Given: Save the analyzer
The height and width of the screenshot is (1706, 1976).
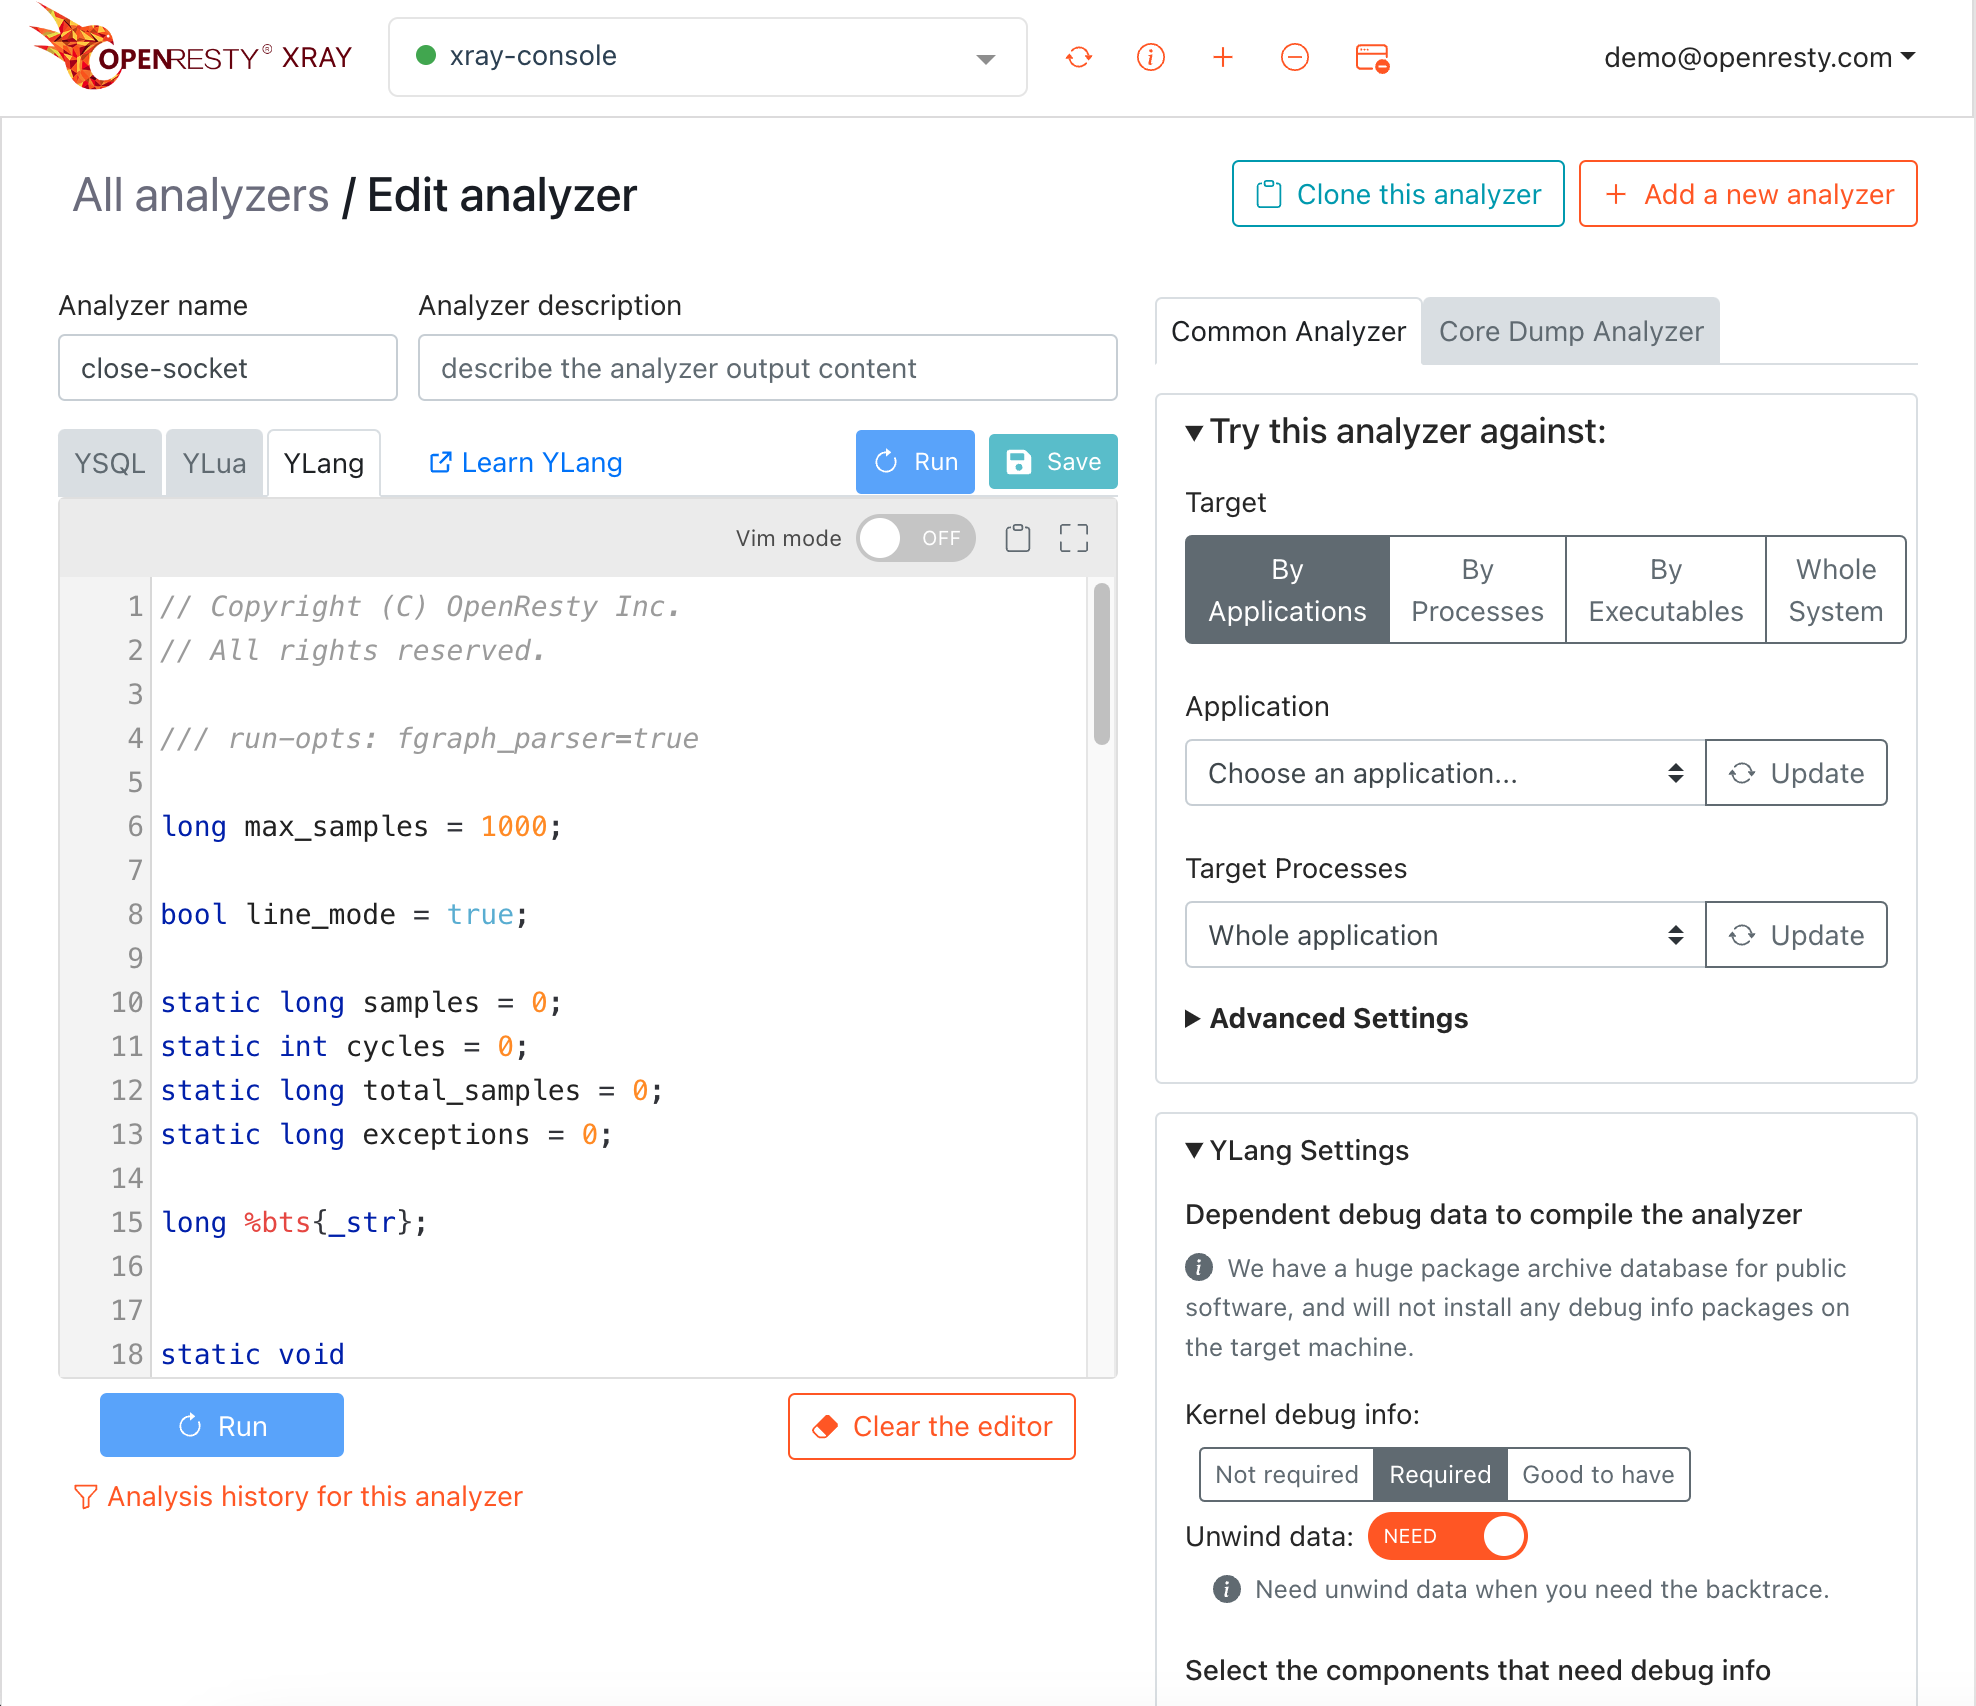Looking at the screenshot, I should click(x=1053, y=462).
